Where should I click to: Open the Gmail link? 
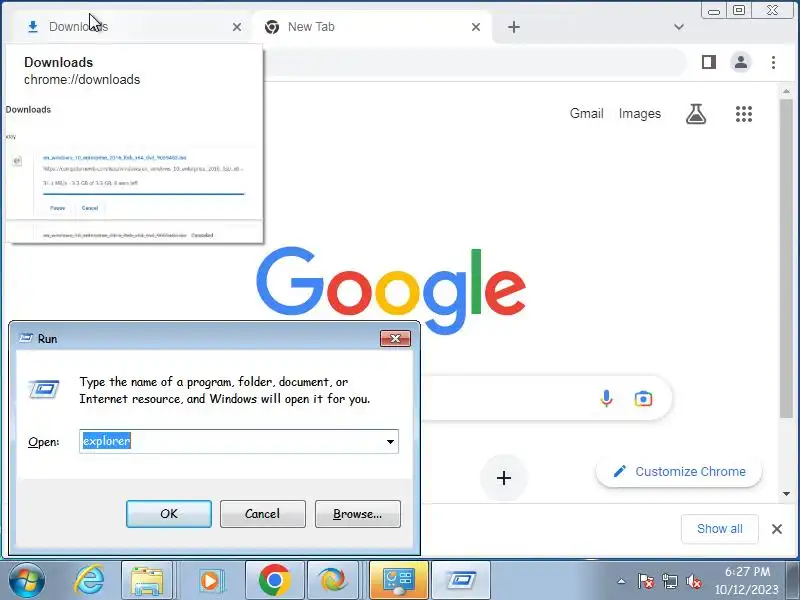(x=586, y=113)
